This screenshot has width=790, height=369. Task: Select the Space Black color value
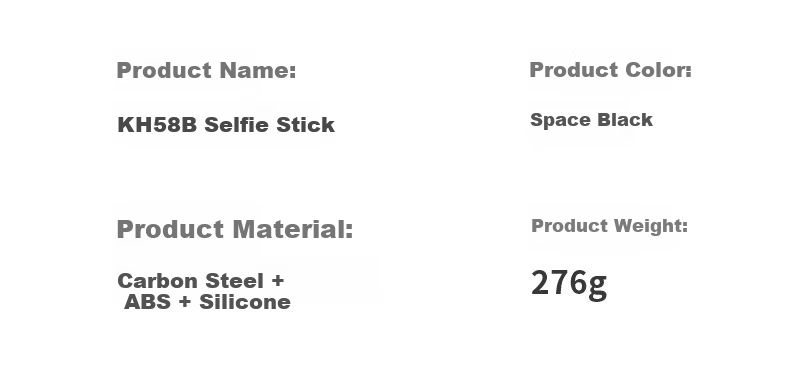(x=591, y=120)
